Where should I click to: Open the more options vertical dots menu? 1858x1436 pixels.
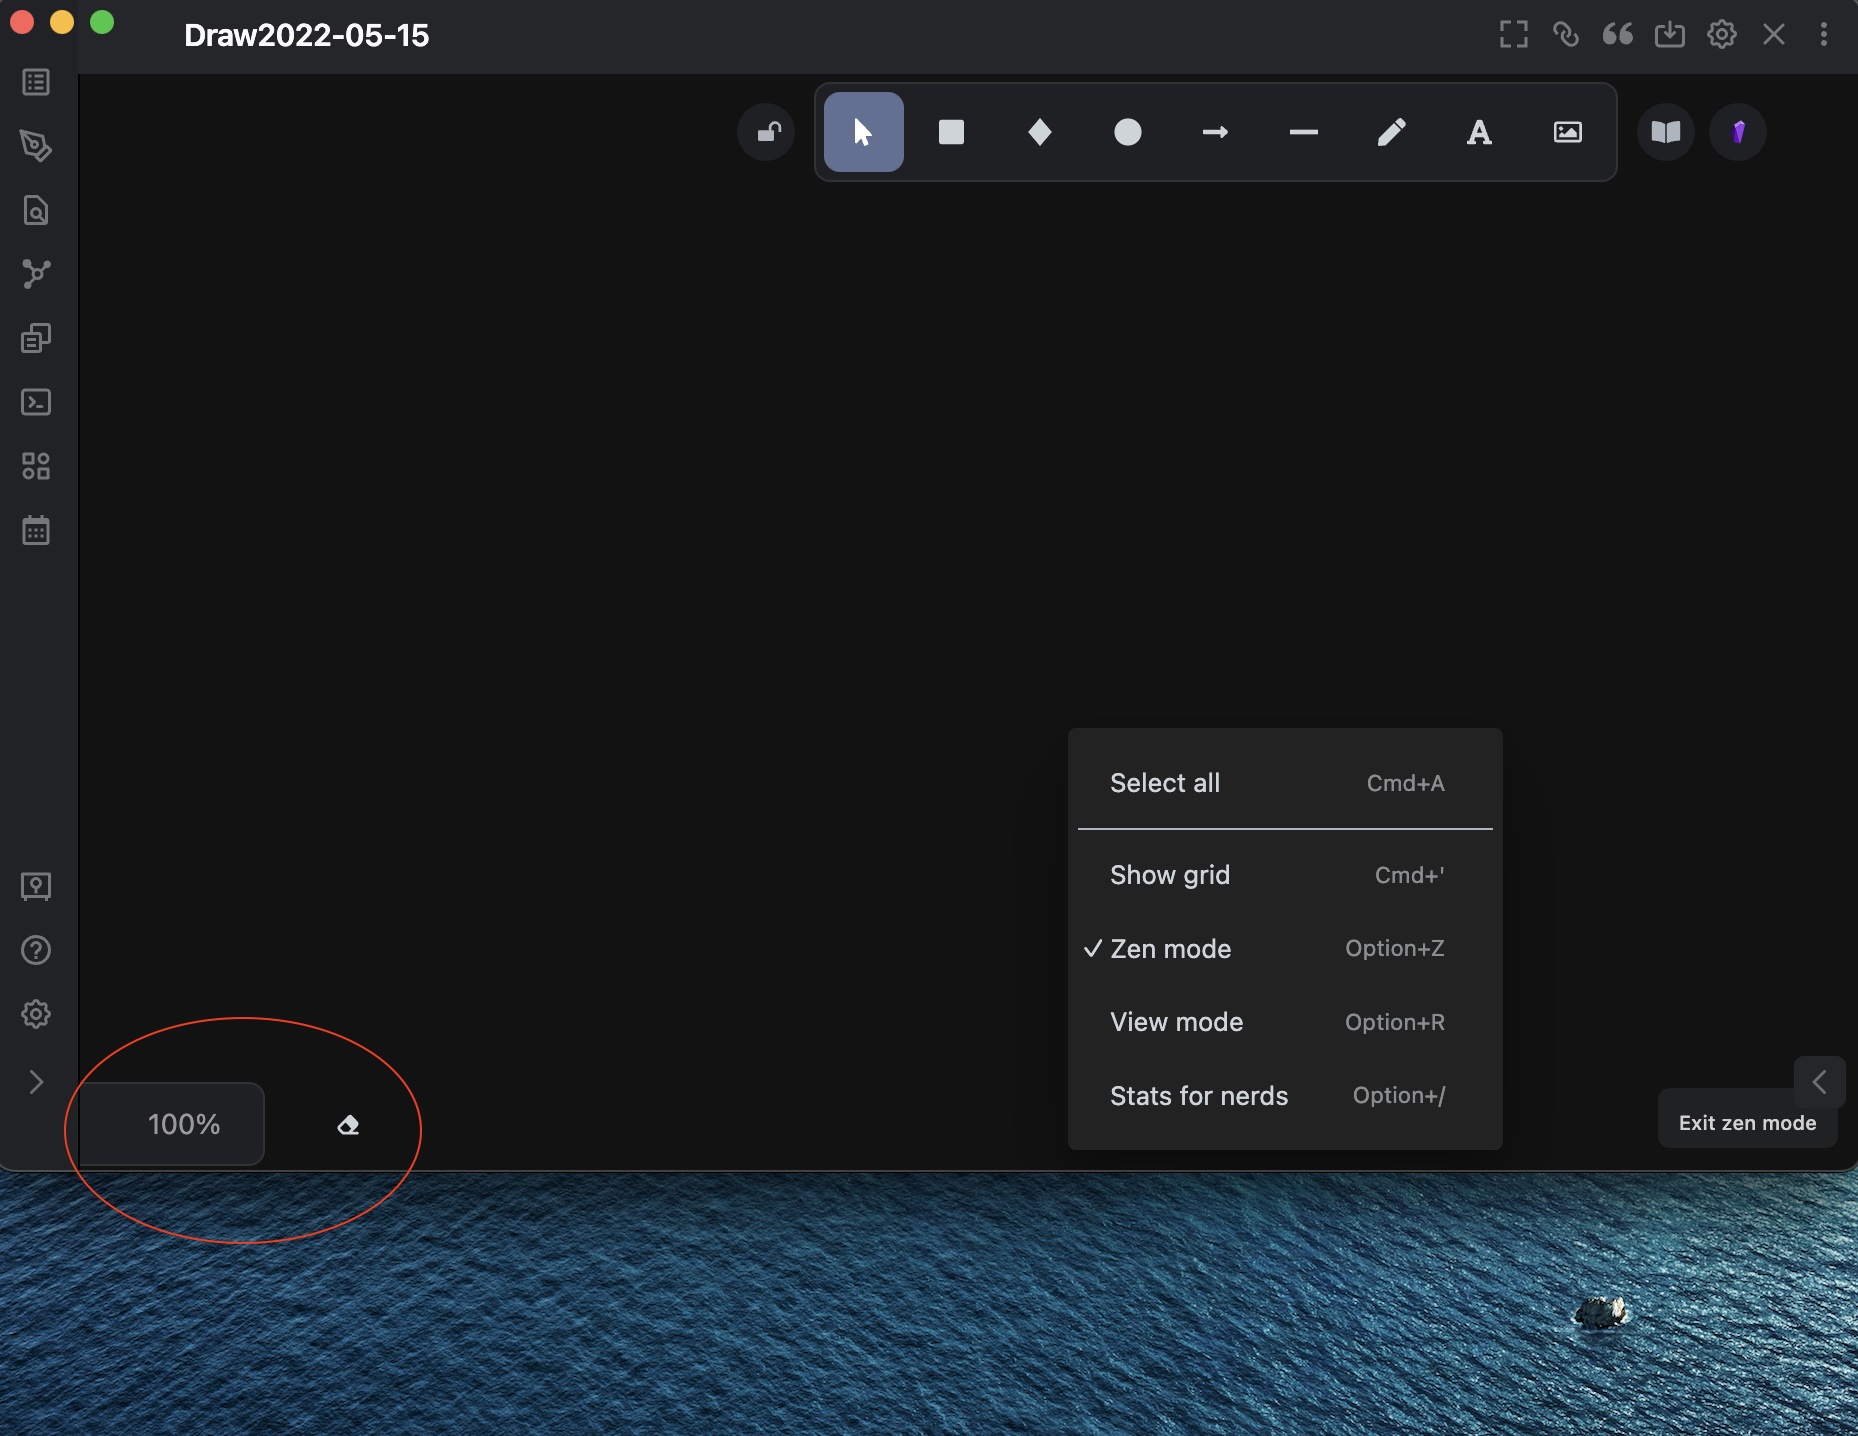coord(1824,35)
